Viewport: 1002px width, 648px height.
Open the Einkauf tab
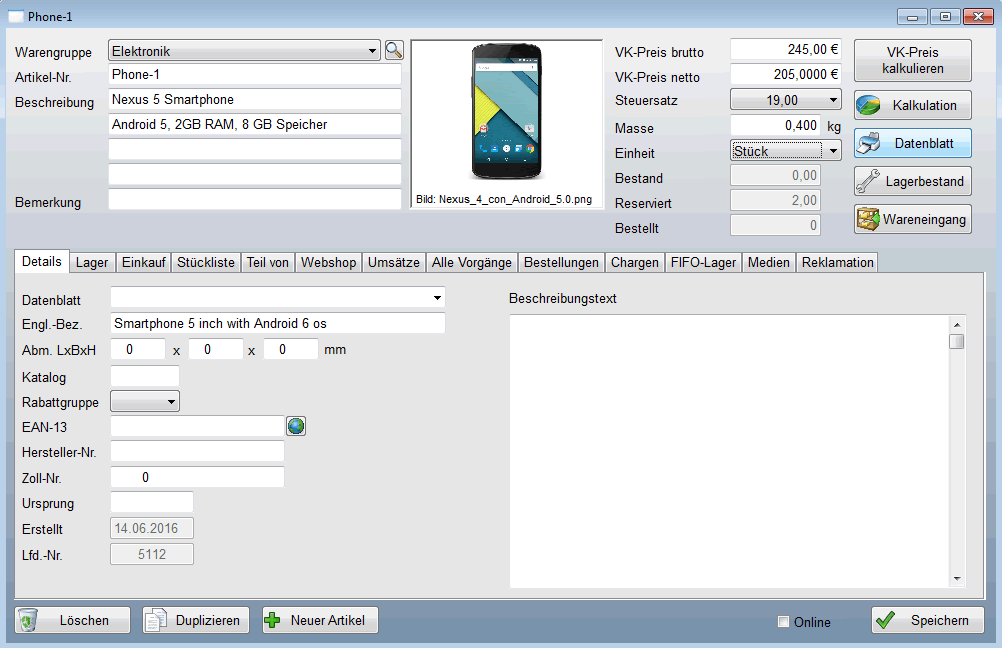144,263
